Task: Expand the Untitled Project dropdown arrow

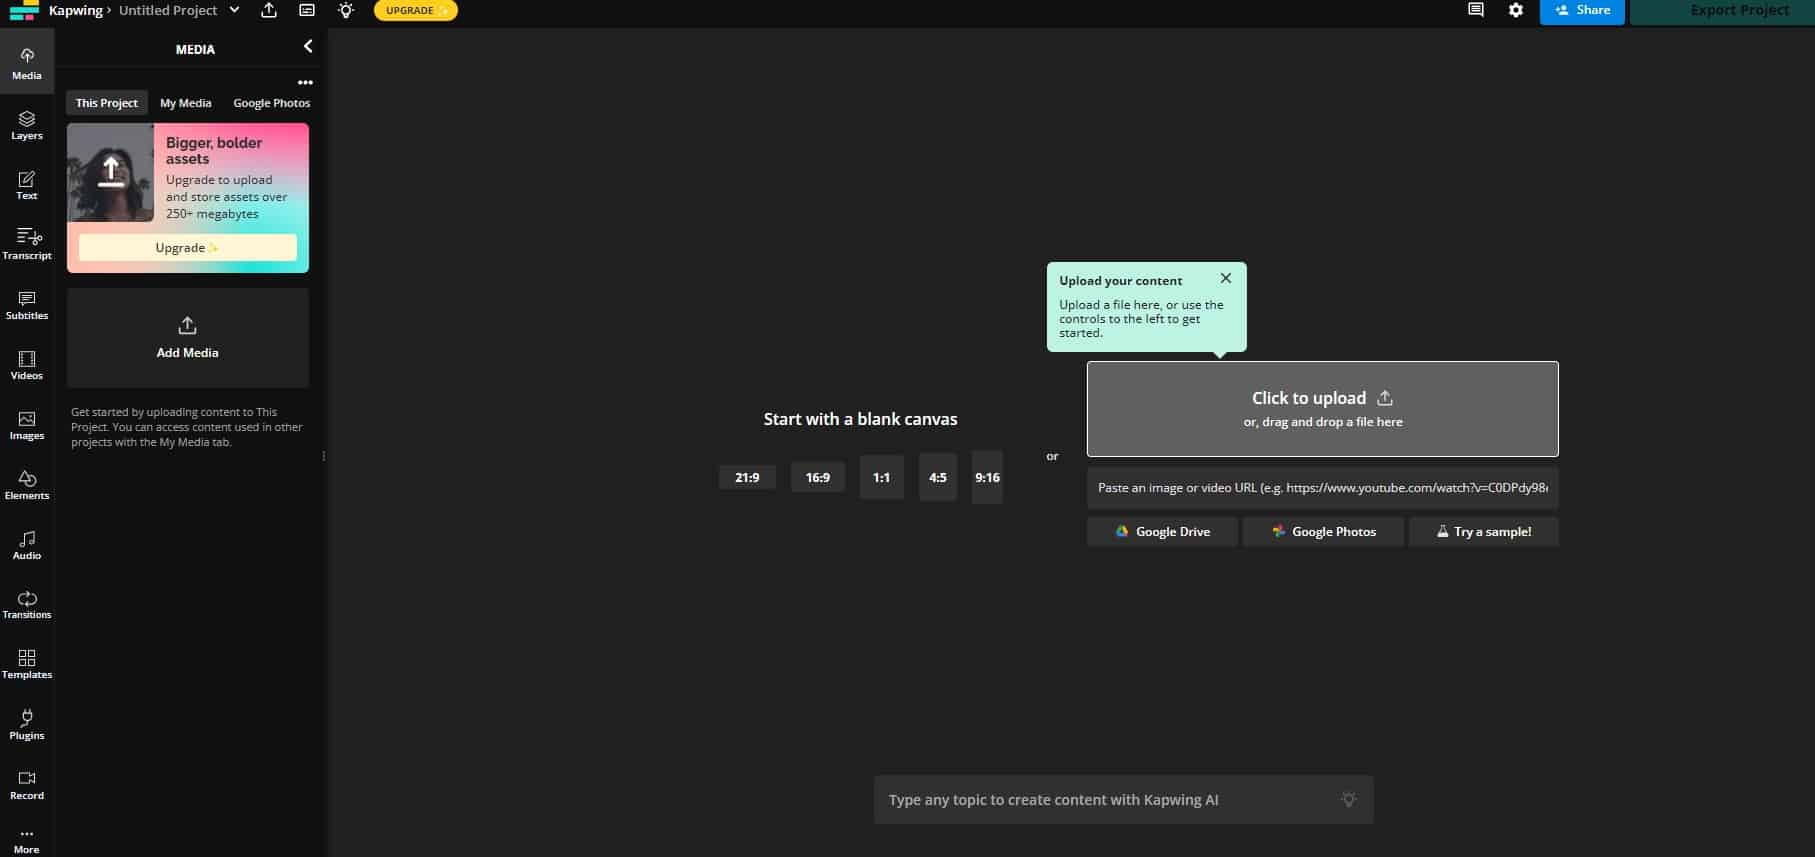Action: tap(235, 10)
